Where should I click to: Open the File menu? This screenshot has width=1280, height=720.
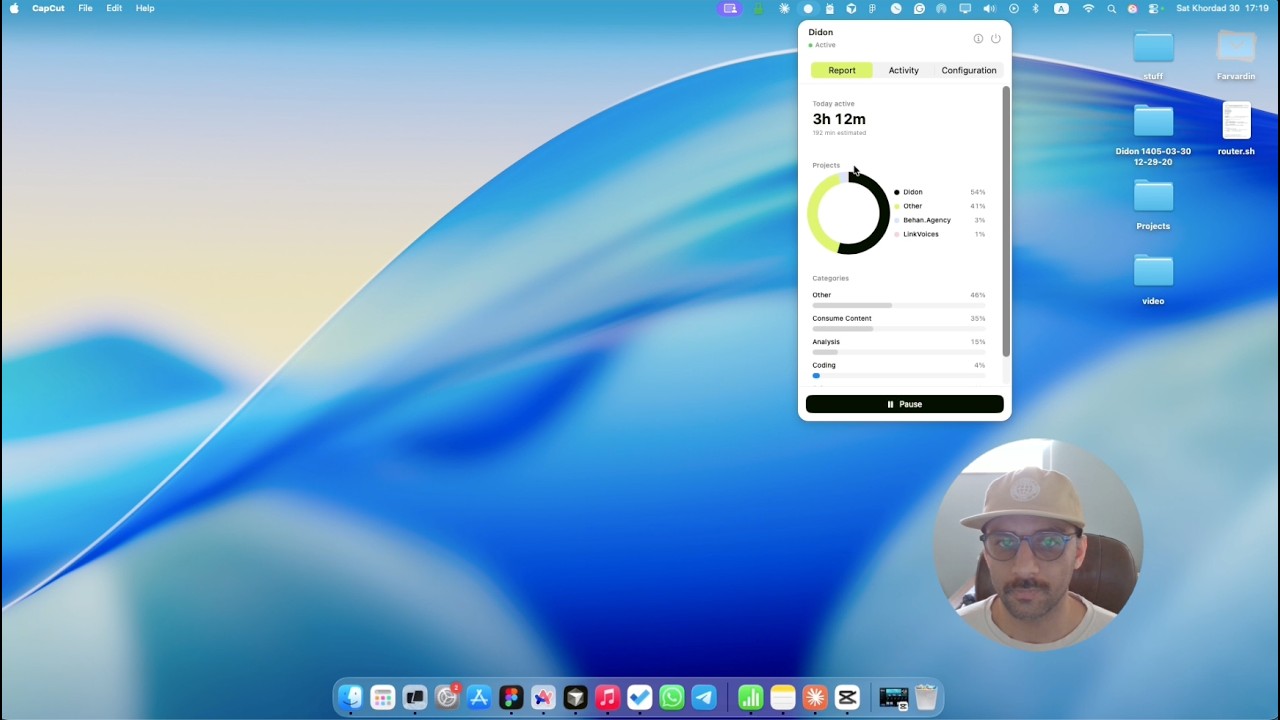[85, 8]
